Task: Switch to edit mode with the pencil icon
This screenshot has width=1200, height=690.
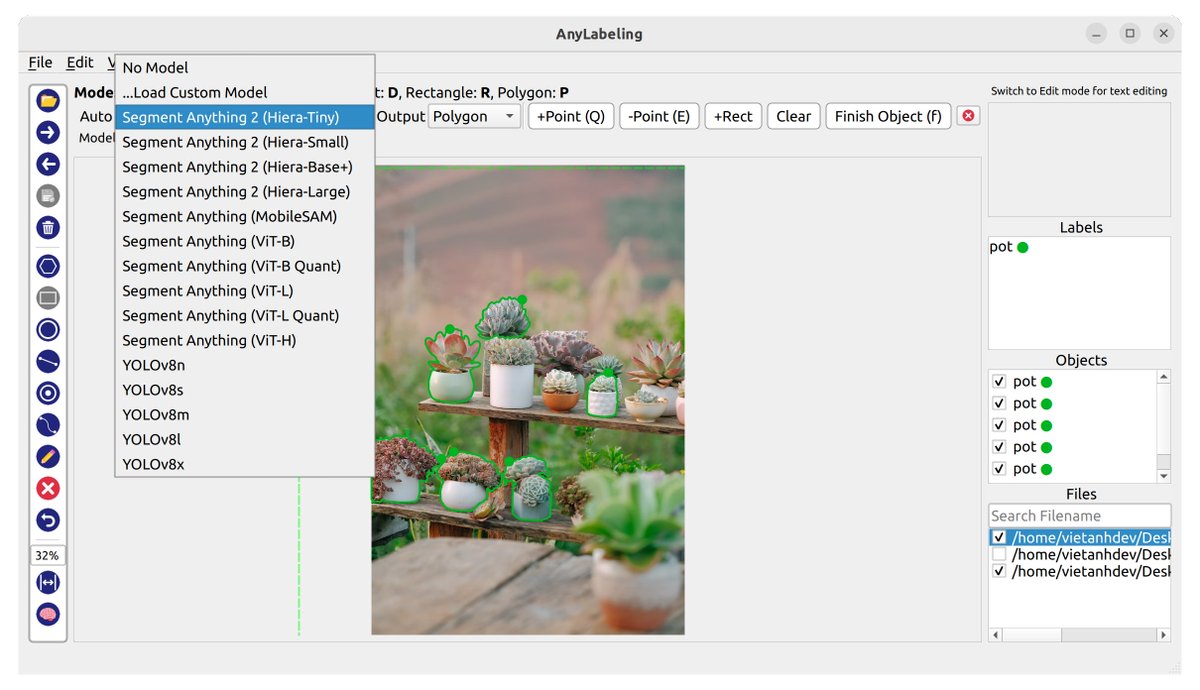Action: [48, 457]
